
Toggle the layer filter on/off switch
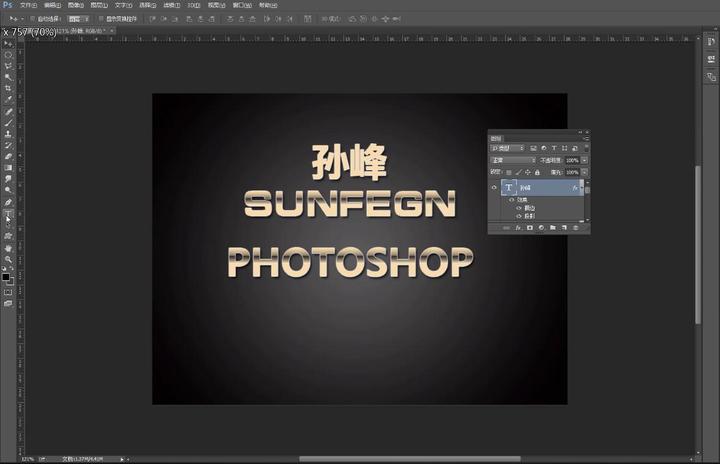point(586,149)
